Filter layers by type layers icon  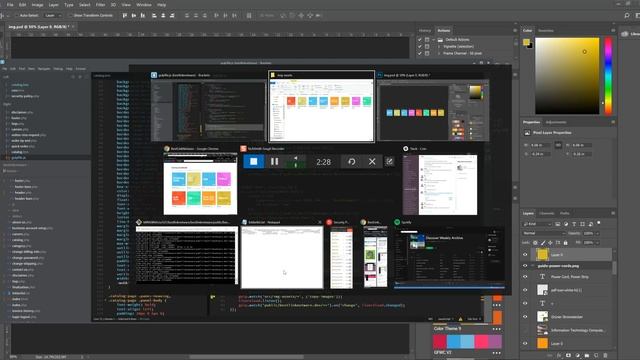574,224
